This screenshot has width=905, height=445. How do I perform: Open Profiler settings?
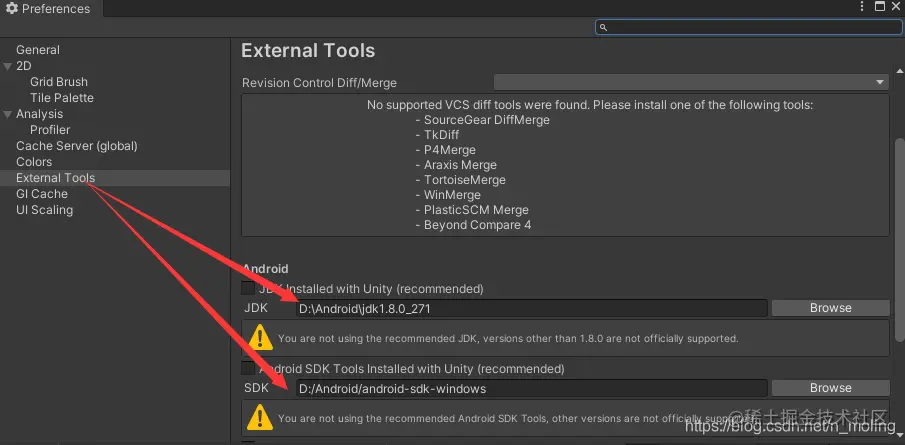click(x=50, y=130)
